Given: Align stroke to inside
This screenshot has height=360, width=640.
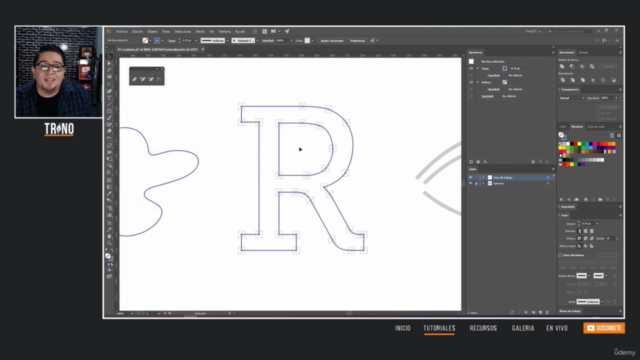Looking at the screenshot, I should tap(586, 246).
